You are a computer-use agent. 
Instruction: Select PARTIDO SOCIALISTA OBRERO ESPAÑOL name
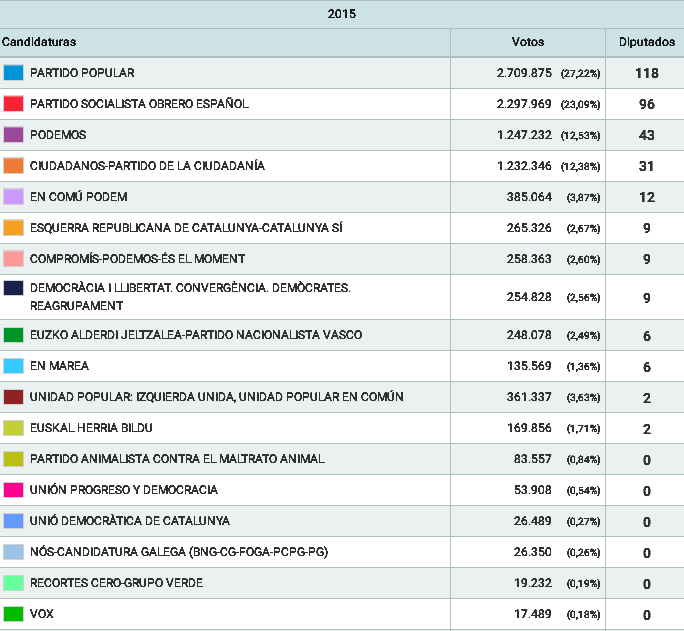pyautogui.click(x=139, y=104)
